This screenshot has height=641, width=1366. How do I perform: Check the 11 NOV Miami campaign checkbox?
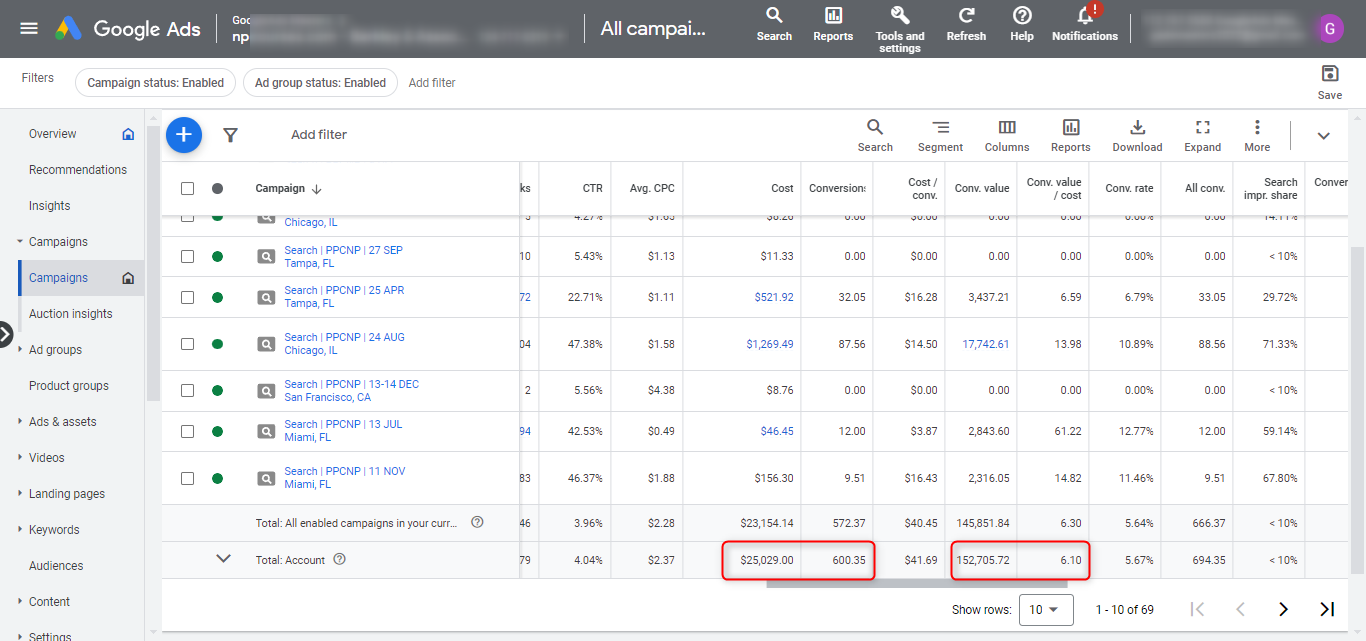[187, 478]
